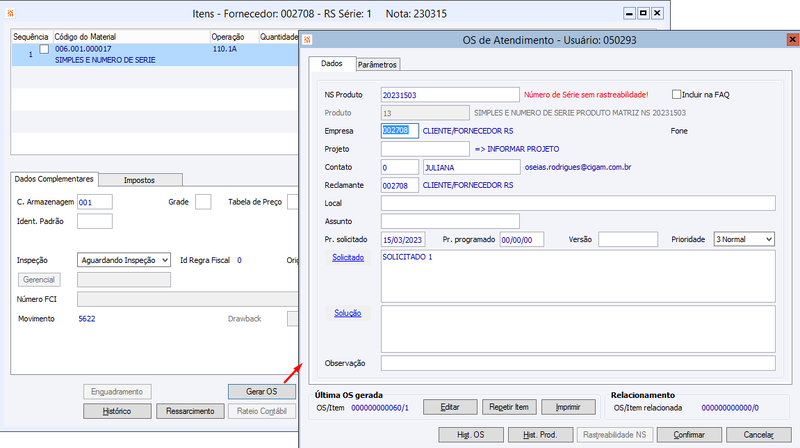Click the Editar button for last OS

pyautogui.click(x=450, y=407)
